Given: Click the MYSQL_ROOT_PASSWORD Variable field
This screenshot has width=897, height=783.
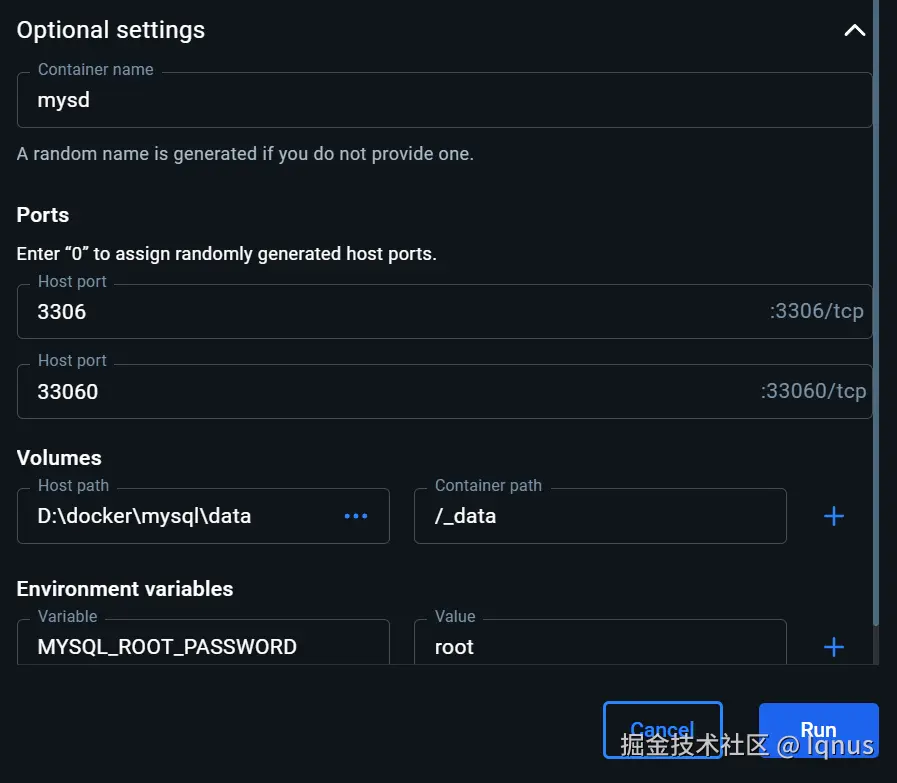Looking at the screenshot, I should pyautogui.click(x=200, y=647).
